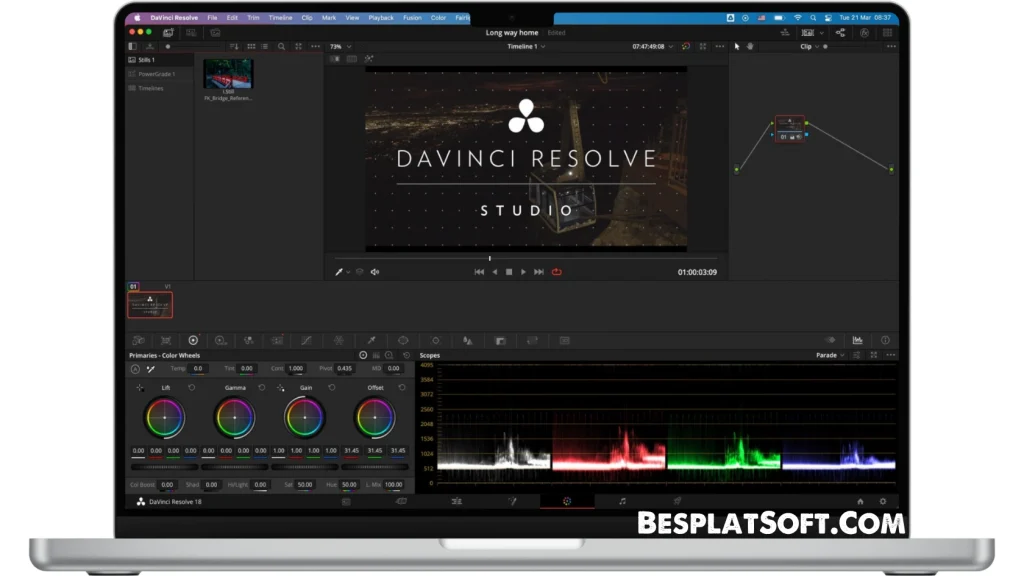This screenshot has height=576, width=1024.
Task: Open the Color menu in the menu bar
Action: point(439,16)
